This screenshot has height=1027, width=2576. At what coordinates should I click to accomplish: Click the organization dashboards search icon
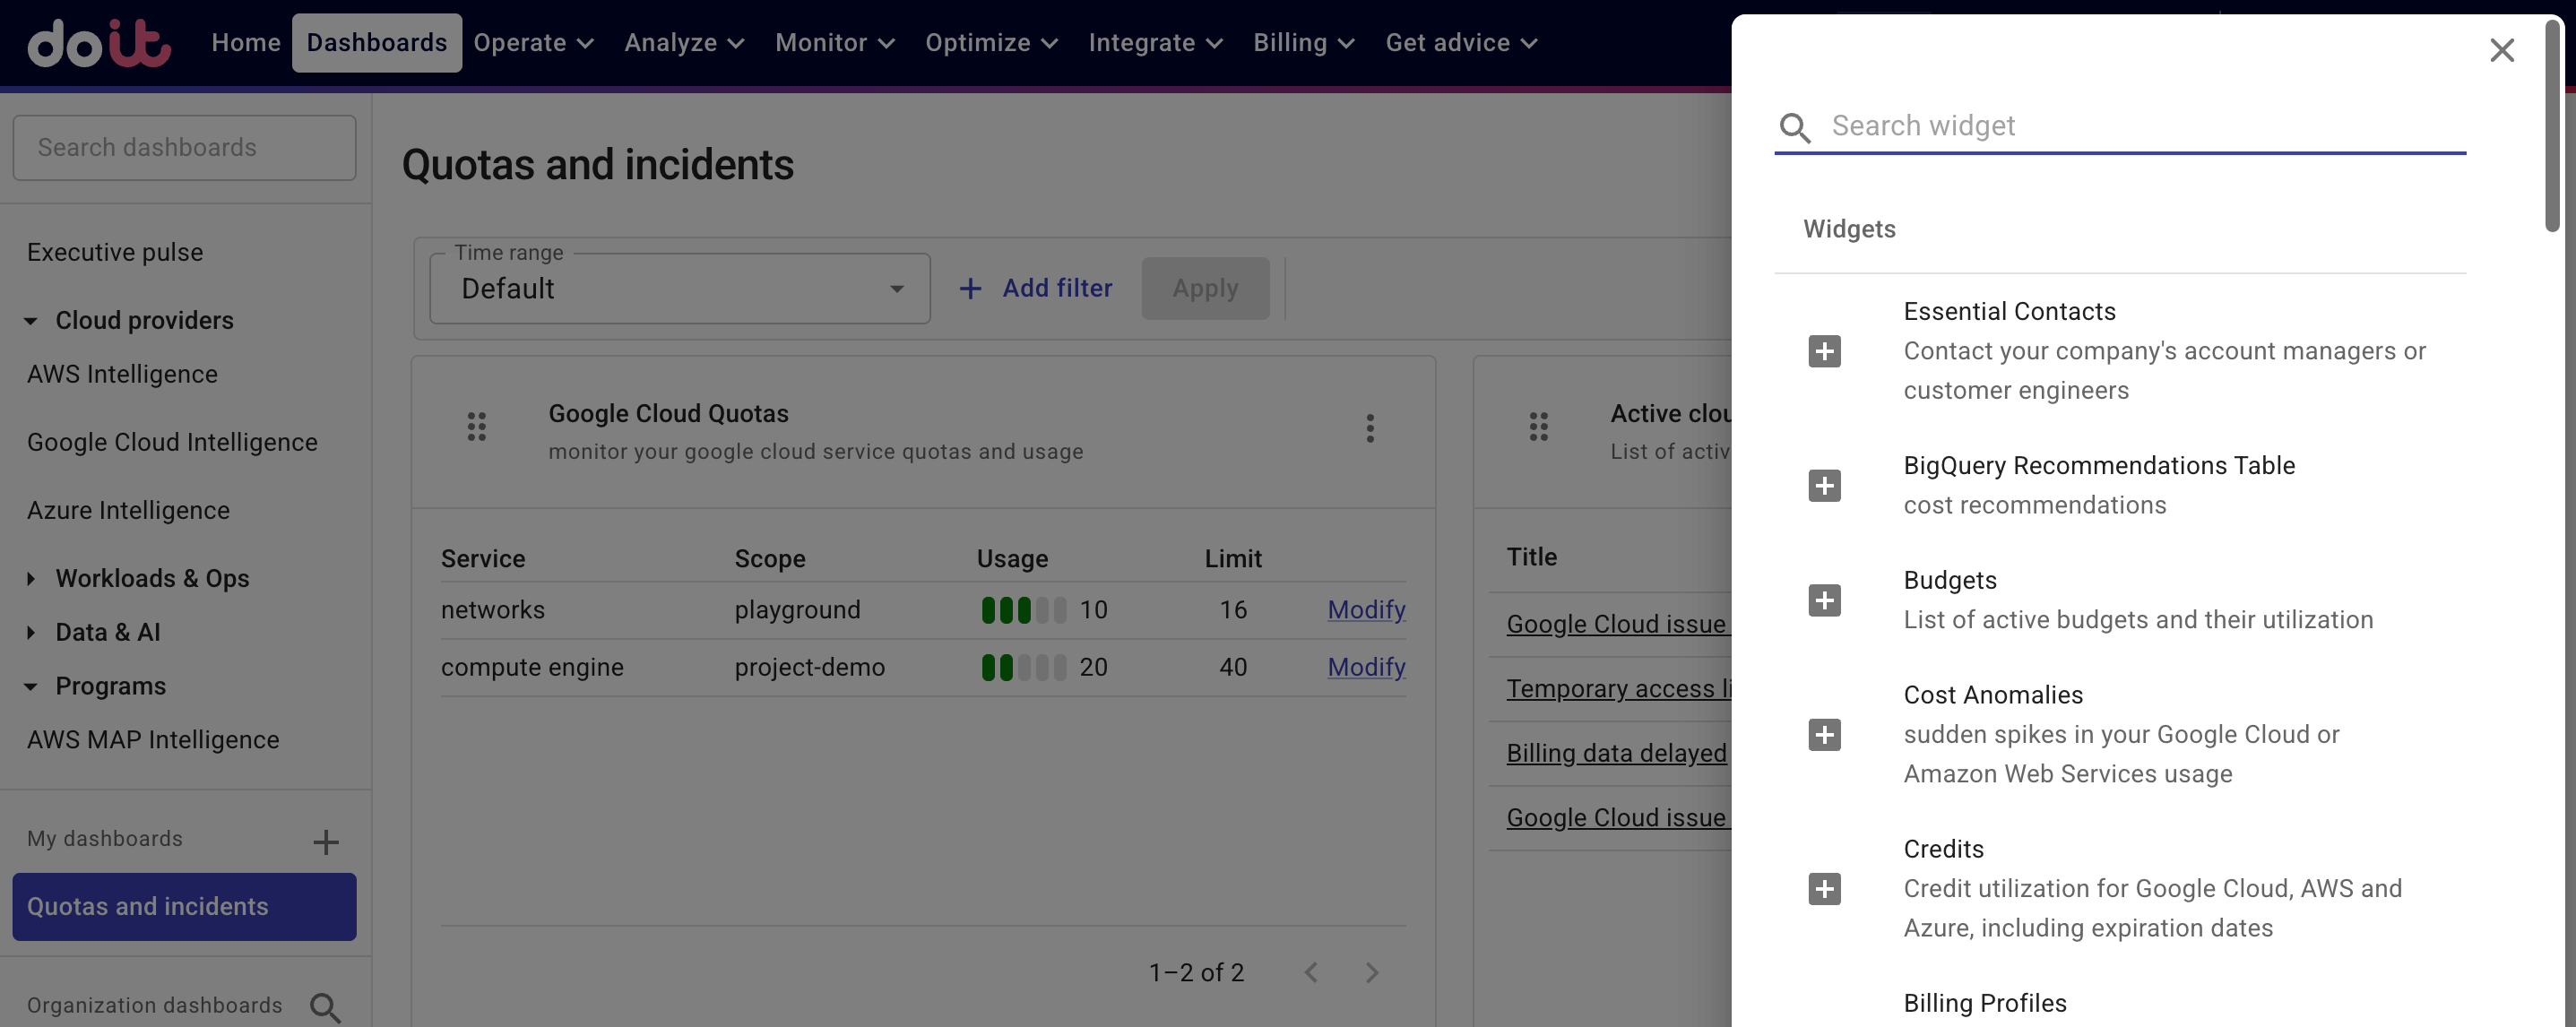pyautogui.click(x=325, y=1007)
